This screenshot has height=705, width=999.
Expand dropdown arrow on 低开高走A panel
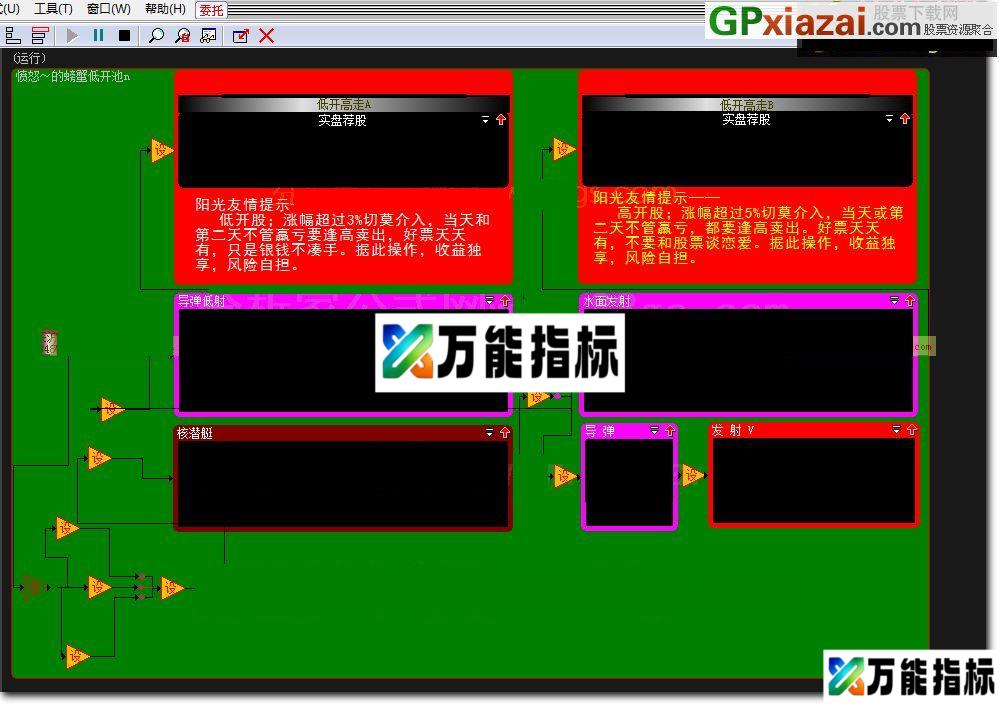click(x=486, y=119)
